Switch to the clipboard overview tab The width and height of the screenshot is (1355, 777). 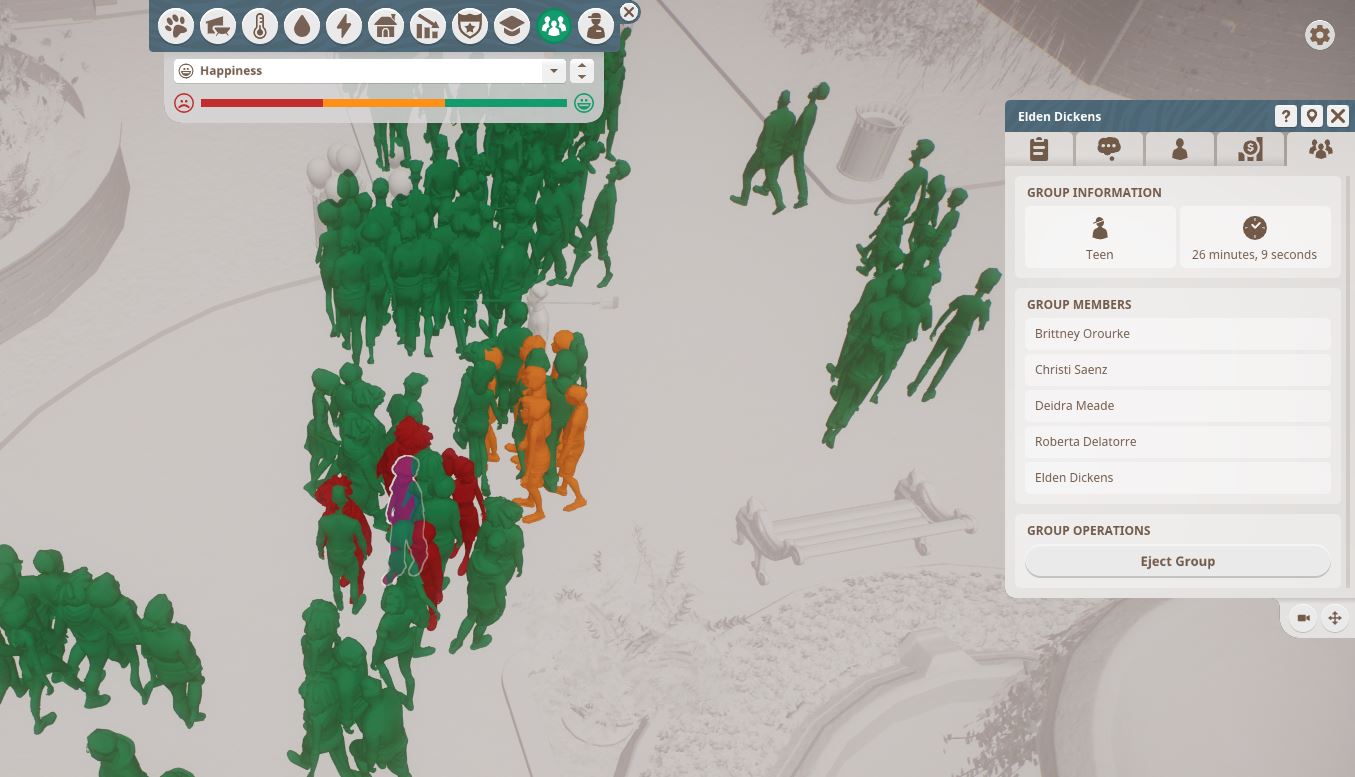coord(1039,149)
